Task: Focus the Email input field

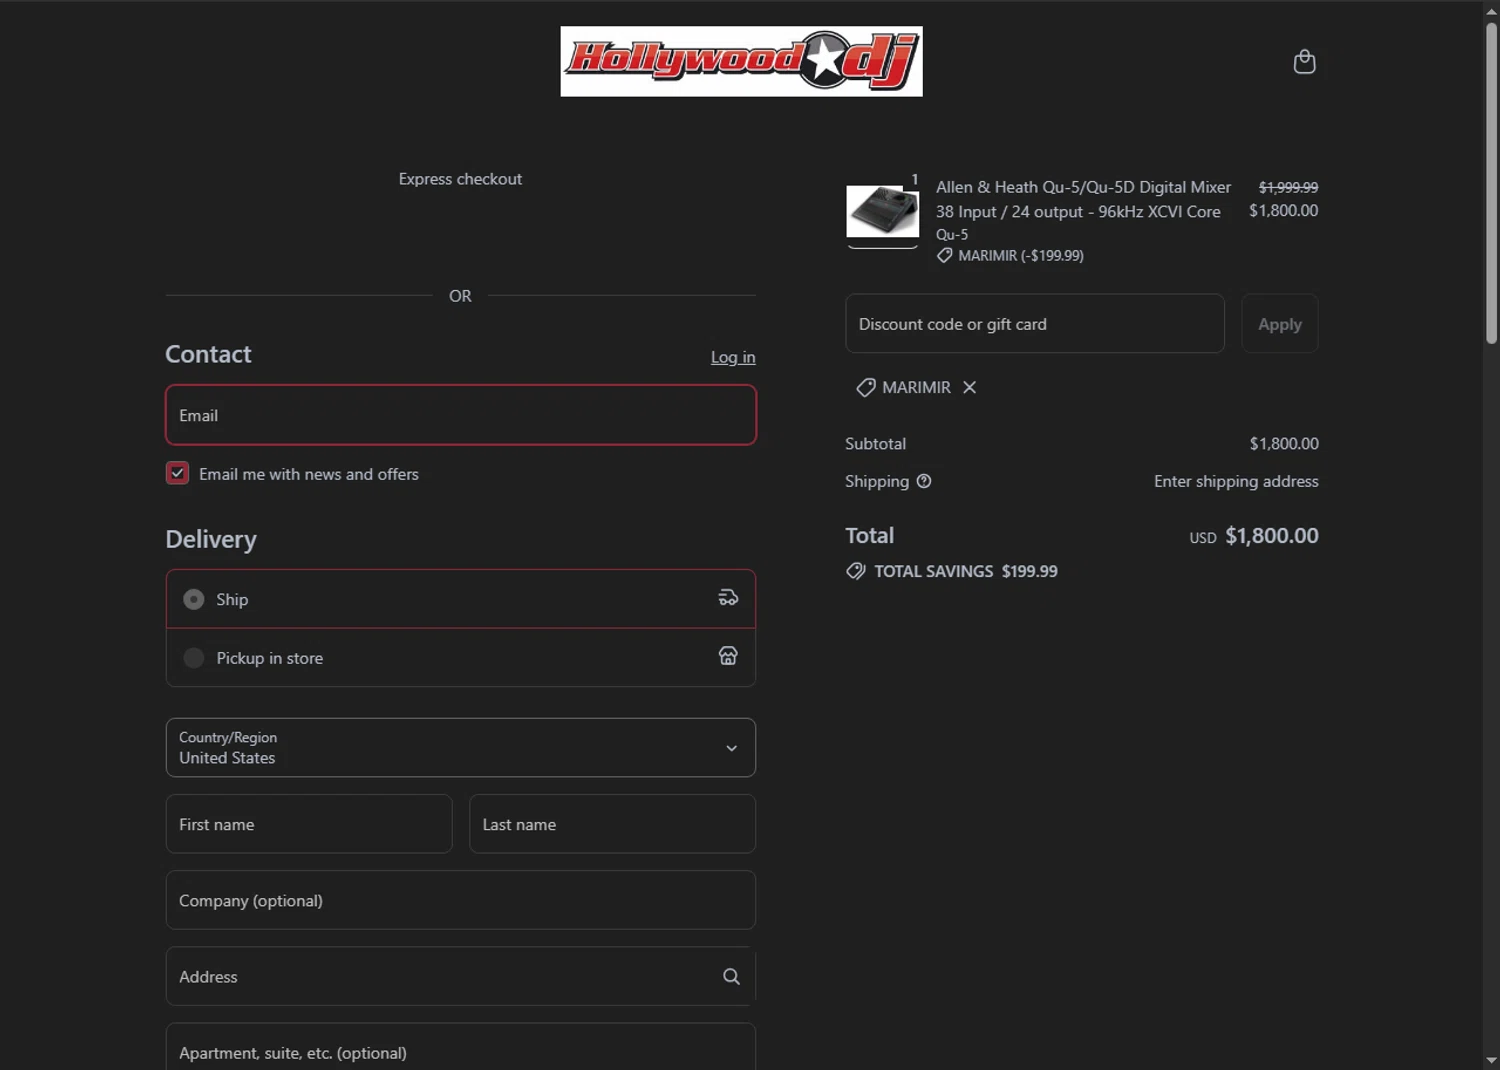Action: pyautogui.click(x=460, y=415)
